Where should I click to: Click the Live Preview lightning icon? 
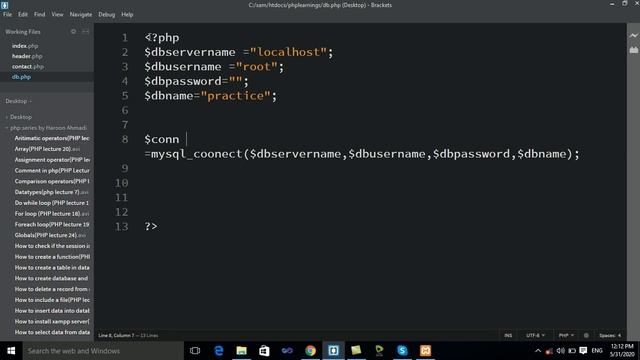[633, 36]
